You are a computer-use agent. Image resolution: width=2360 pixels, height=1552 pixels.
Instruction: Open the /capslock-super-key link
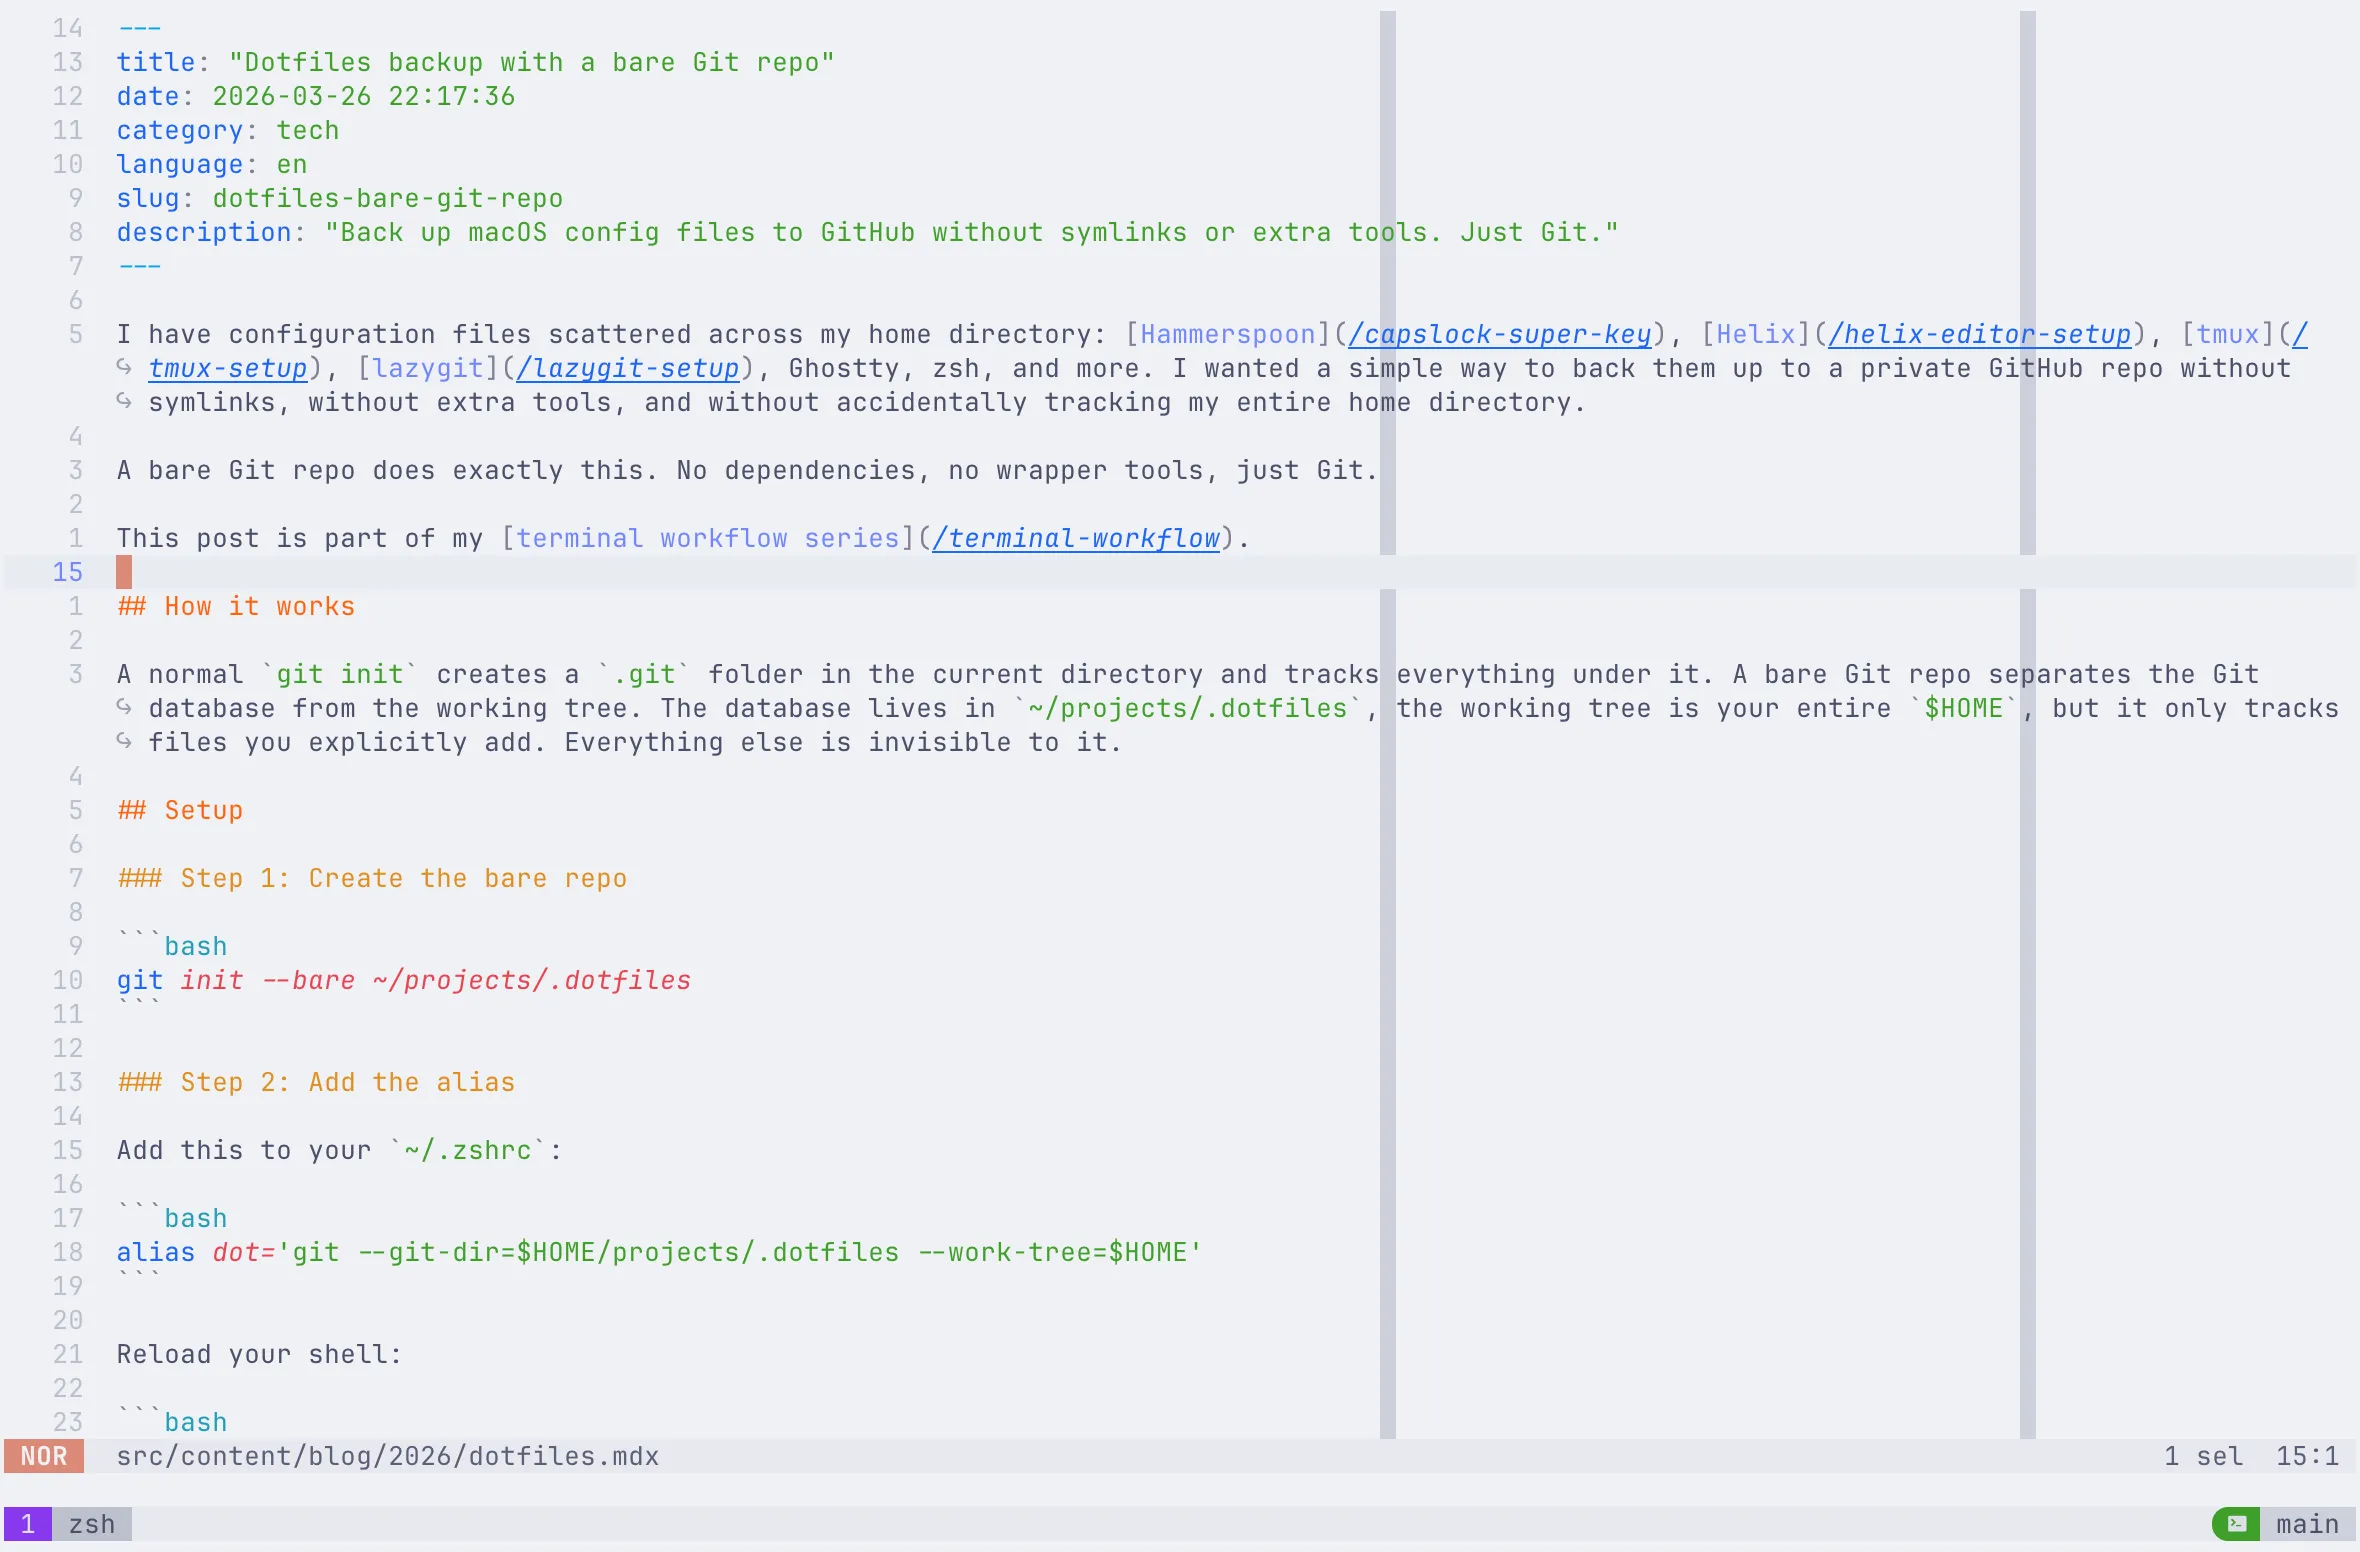1499,334
